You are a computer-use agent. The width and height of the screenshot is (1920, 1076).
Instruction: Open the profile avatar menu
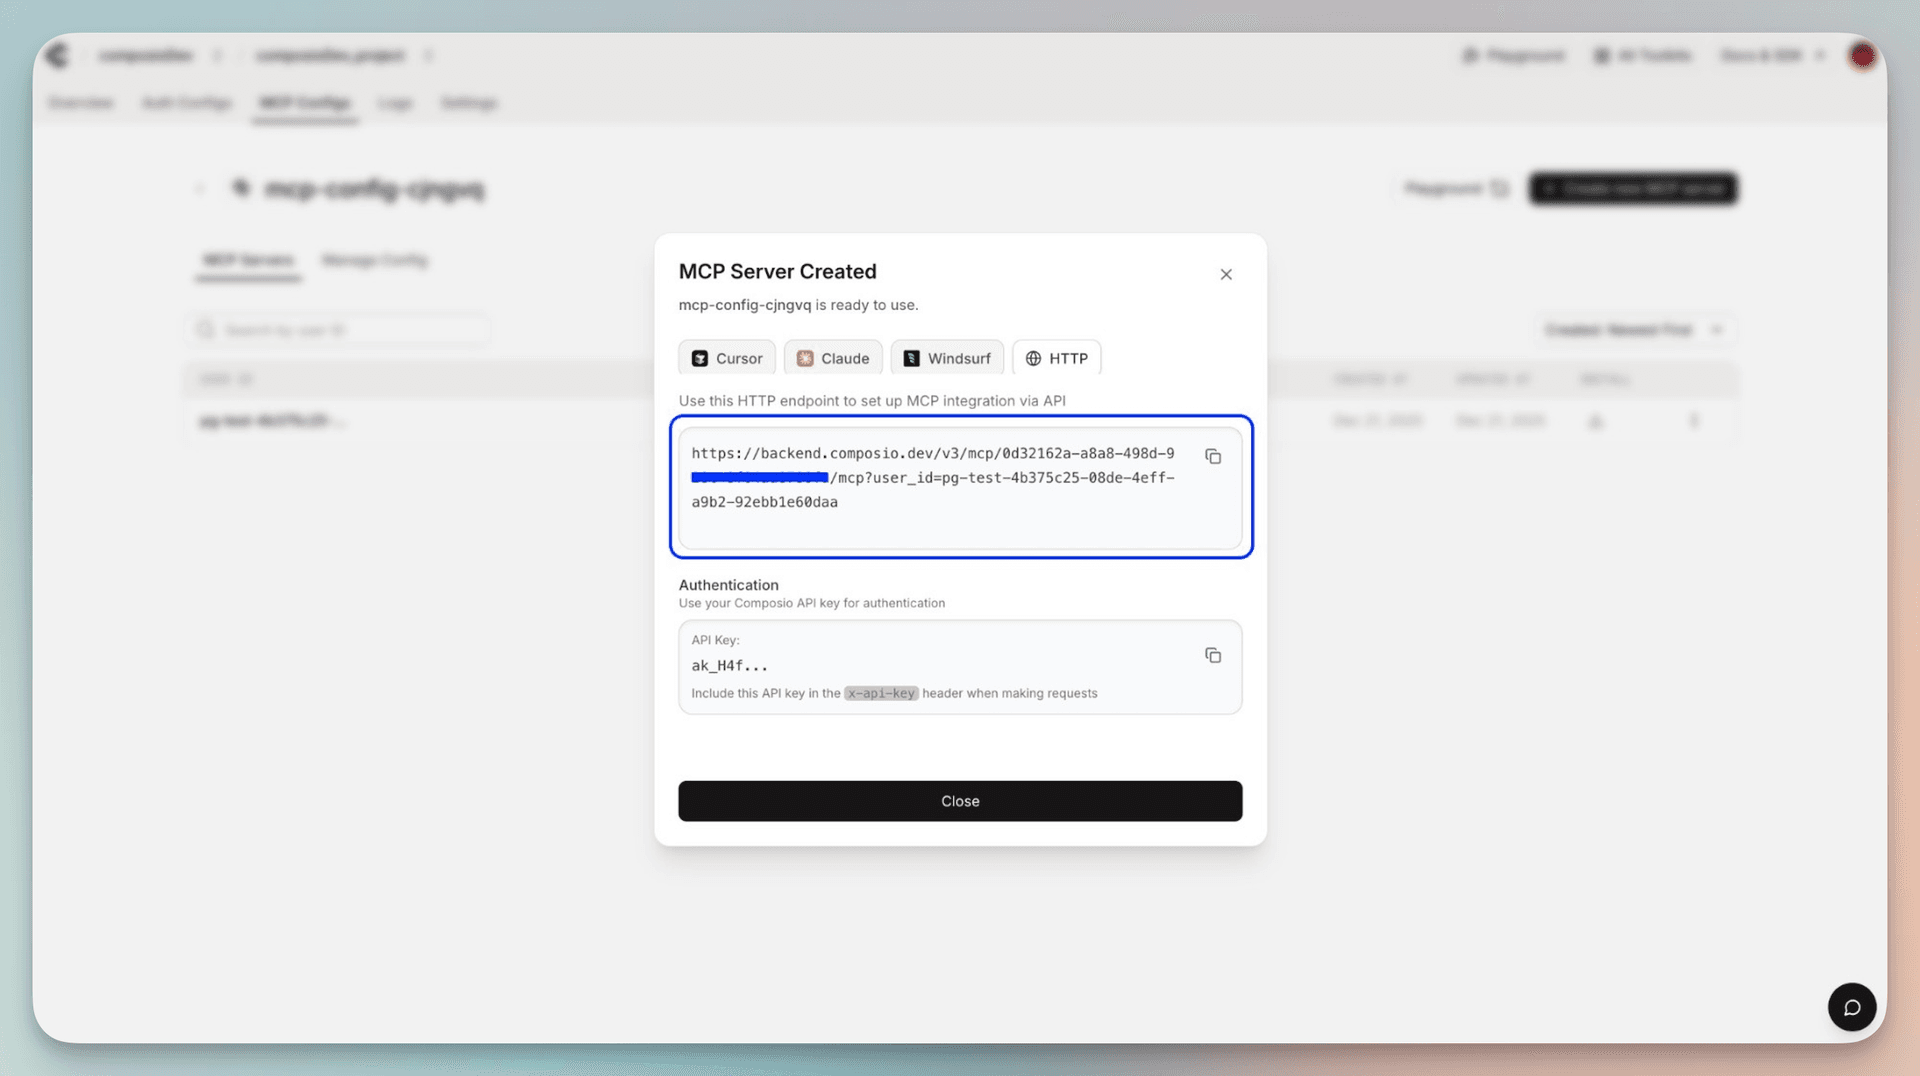click(1862, 55)
